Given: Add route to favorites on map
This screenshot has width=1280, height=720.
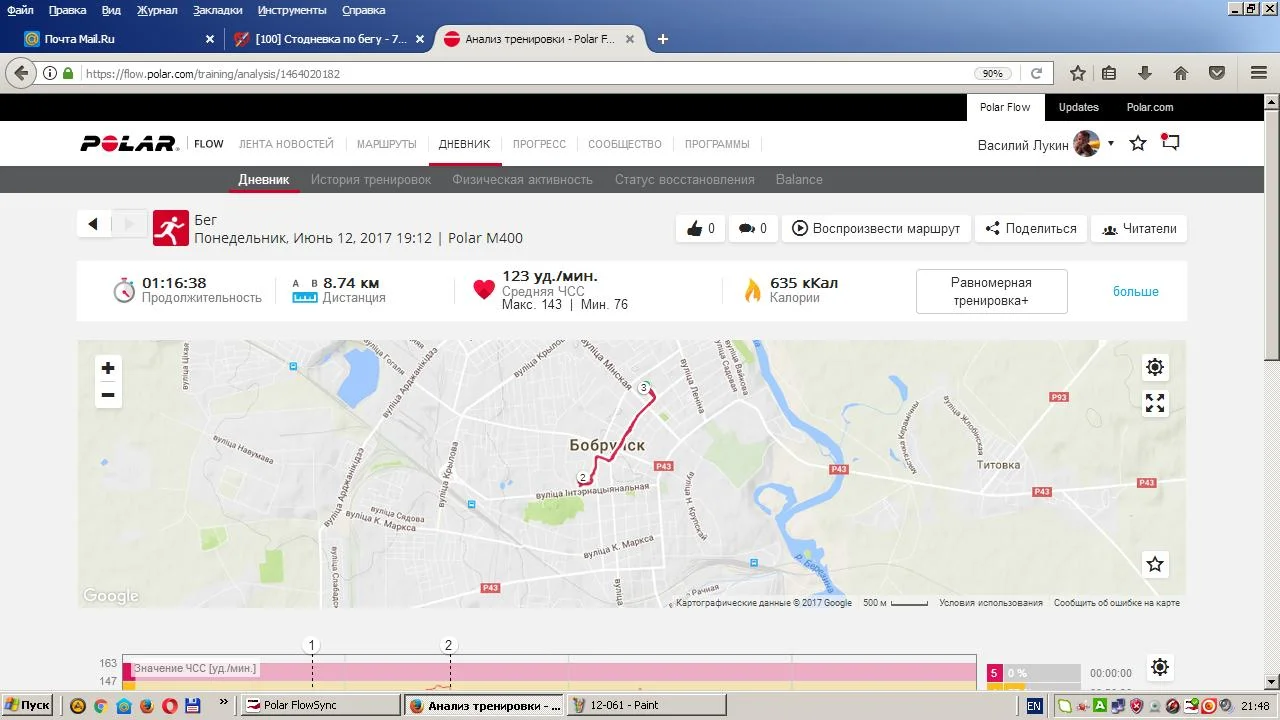Looking at the screenshot, I should point(1155,564).
